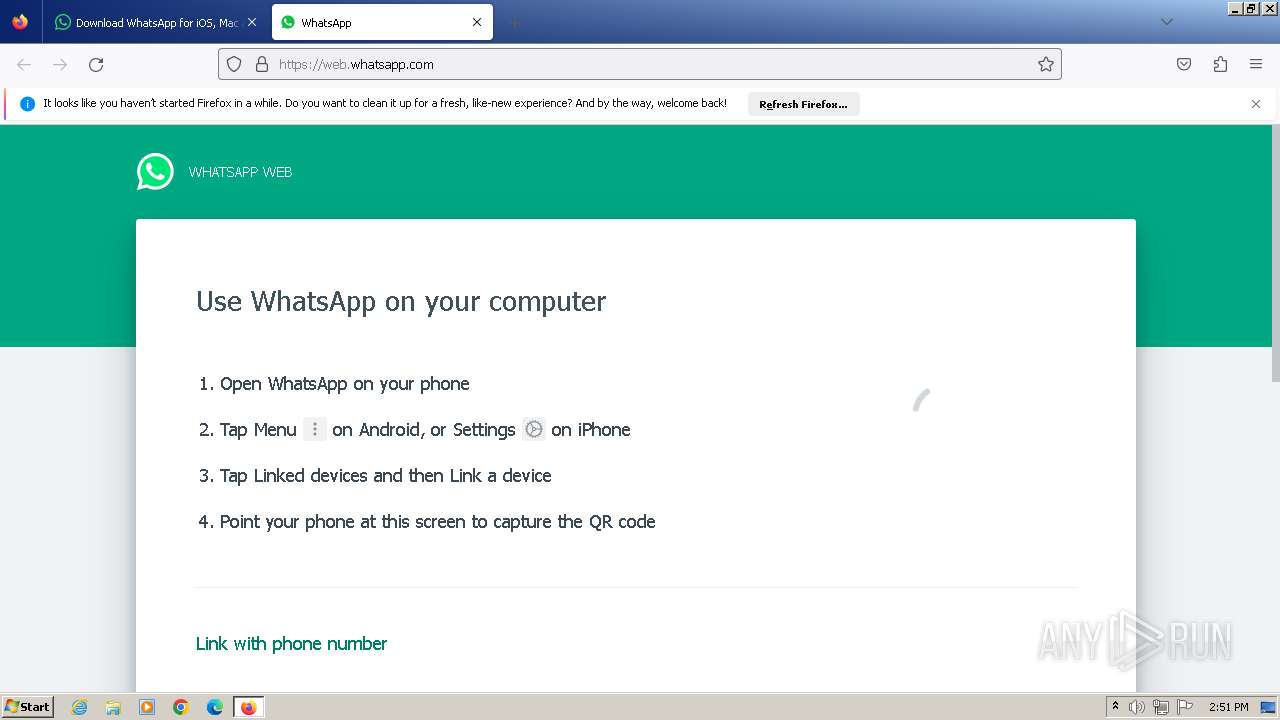The width and height of the screenshot is (1280, 720).
Task: Expand the list all tabs chevron
Action: tap(1166, 22)
